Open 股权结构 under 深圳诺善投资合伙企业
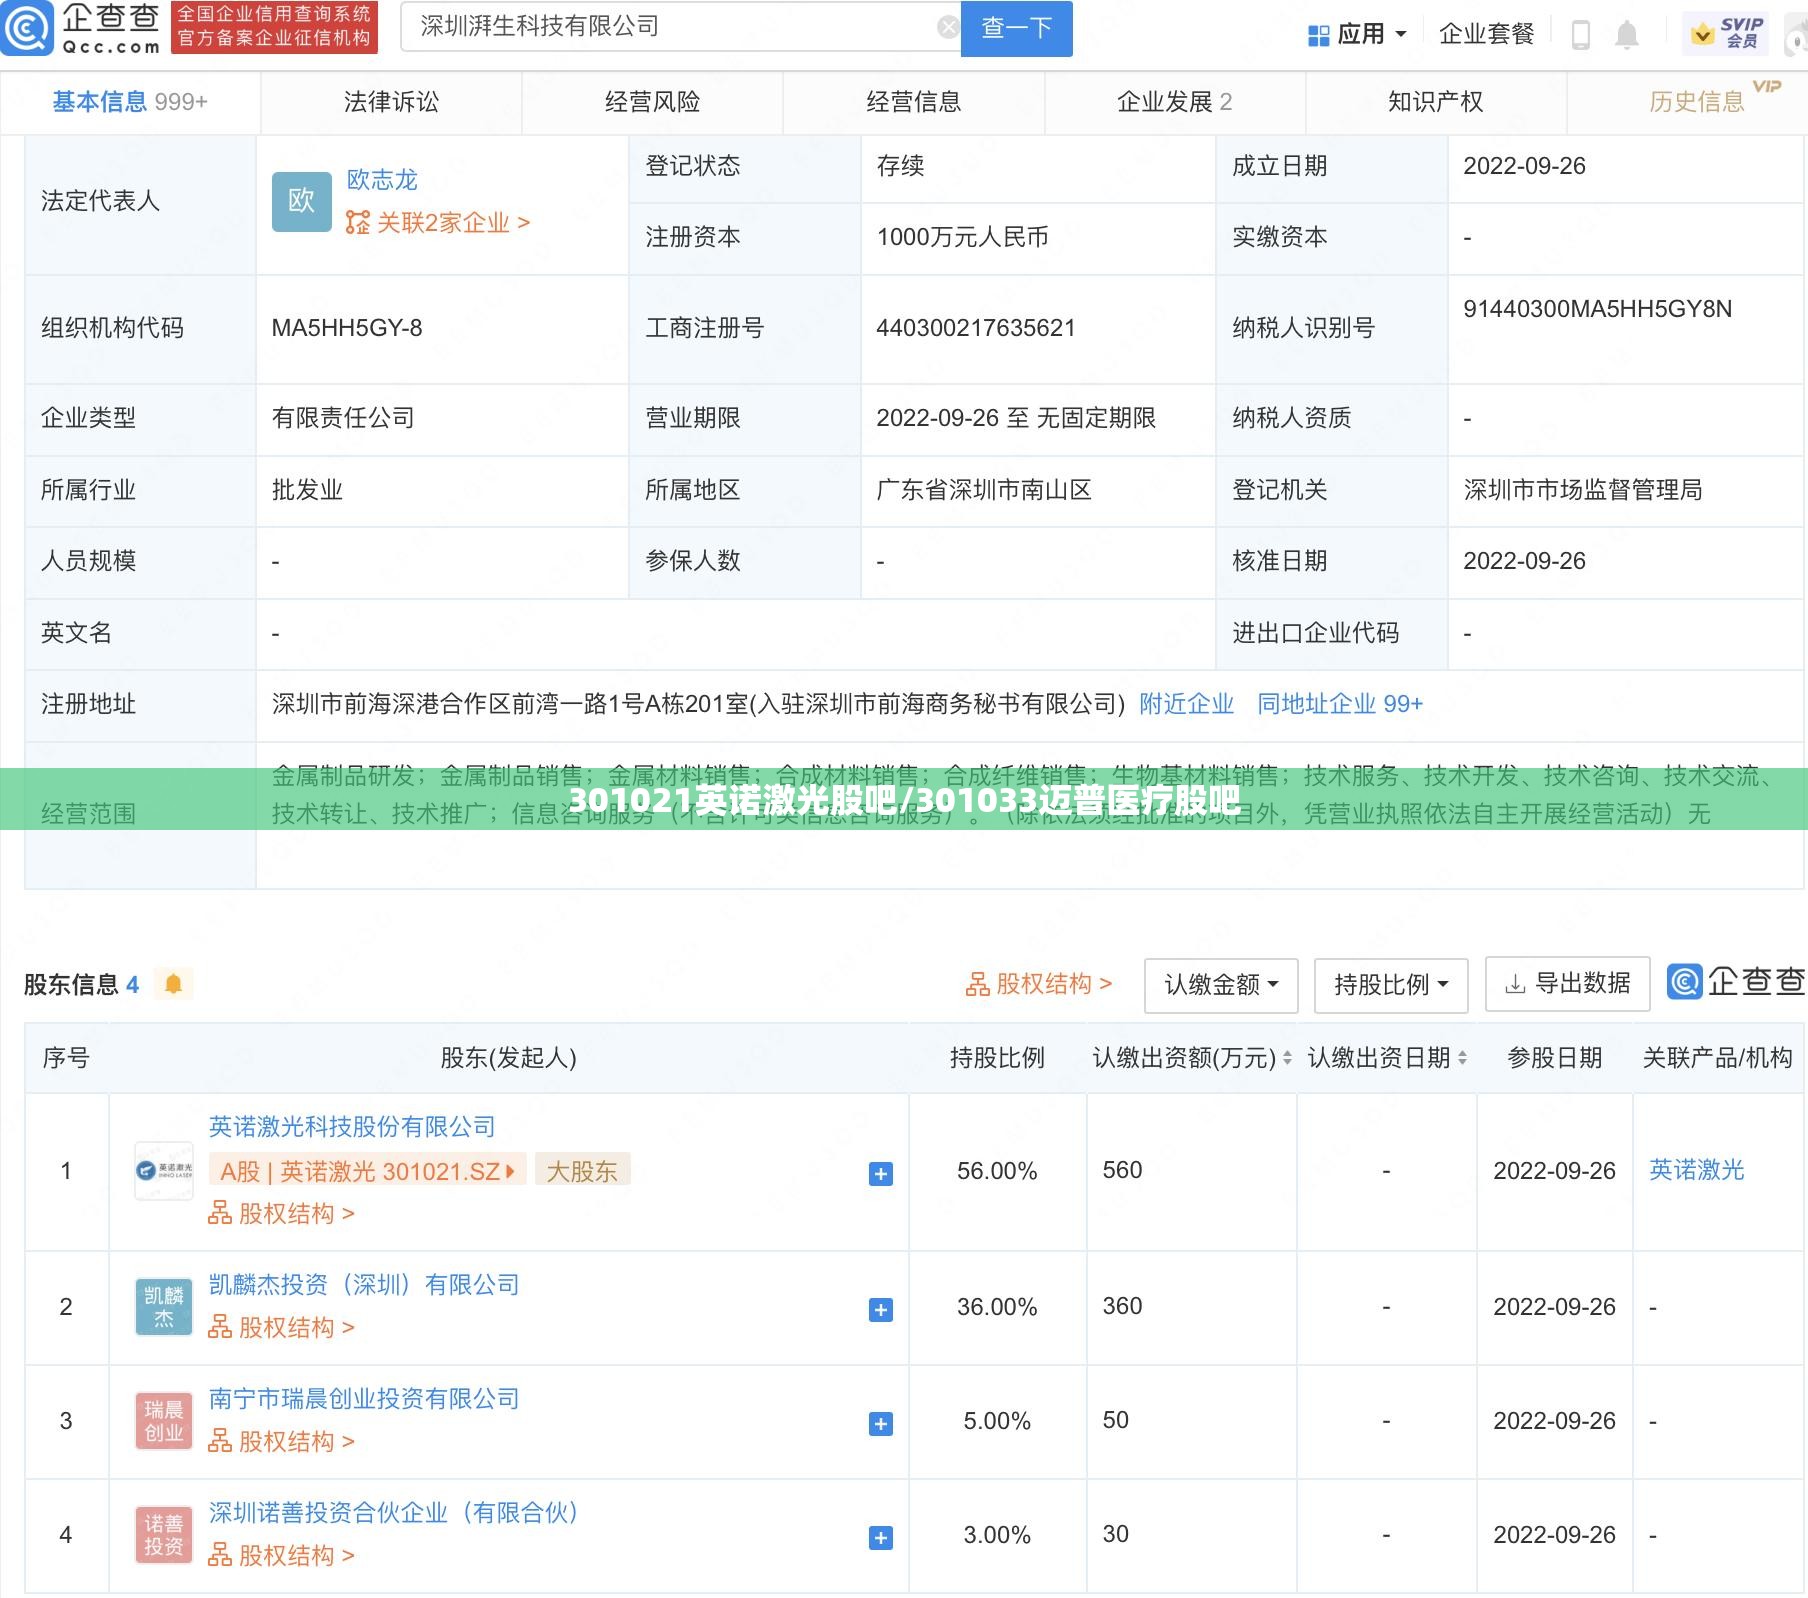The height and width of the screenshot is (1598, 1808). [281, 1556]
